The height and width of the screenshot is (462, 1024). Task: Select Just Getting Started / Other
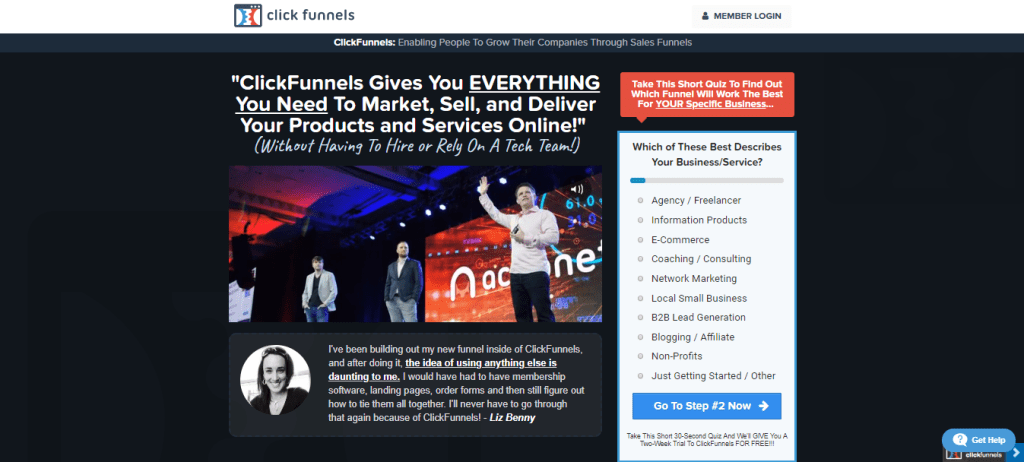click(640, 376)
